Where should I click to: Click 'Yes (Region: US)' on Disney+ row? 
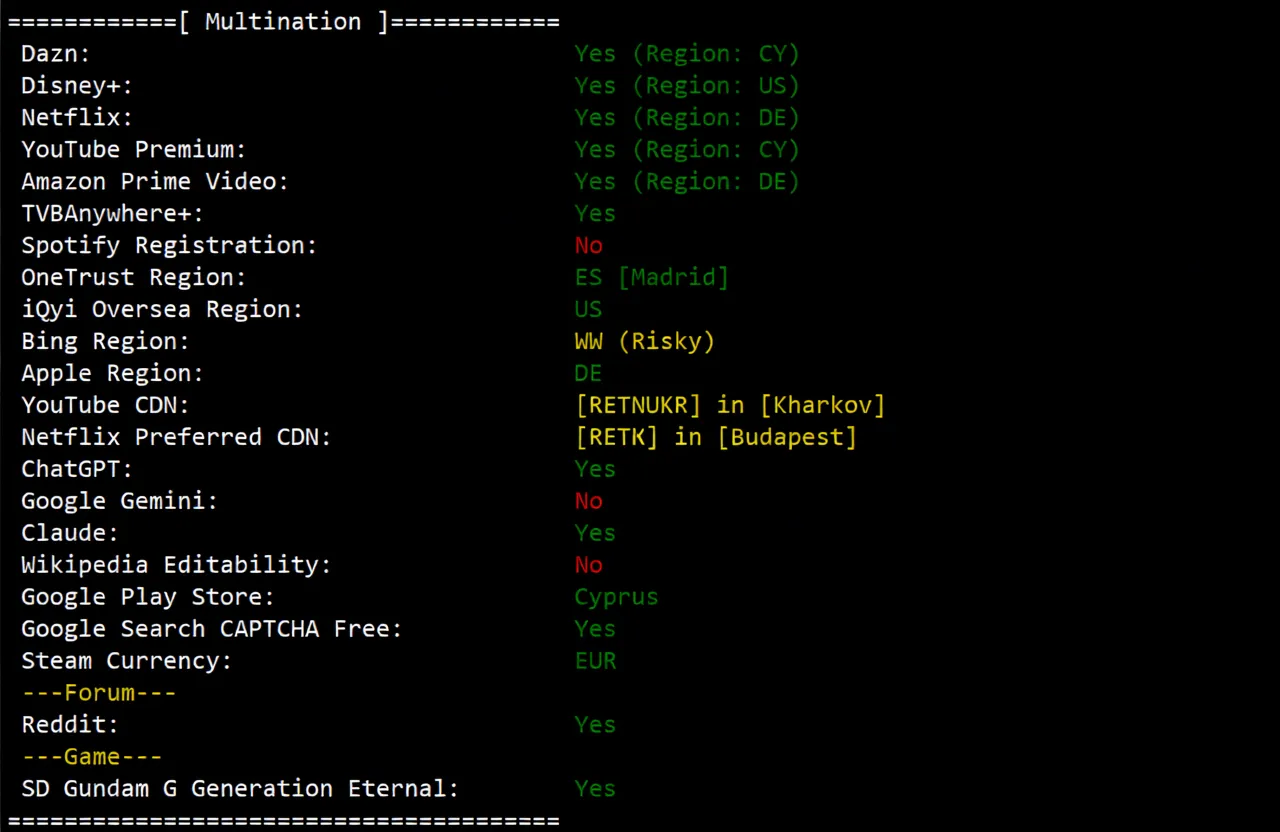point(687,86)
